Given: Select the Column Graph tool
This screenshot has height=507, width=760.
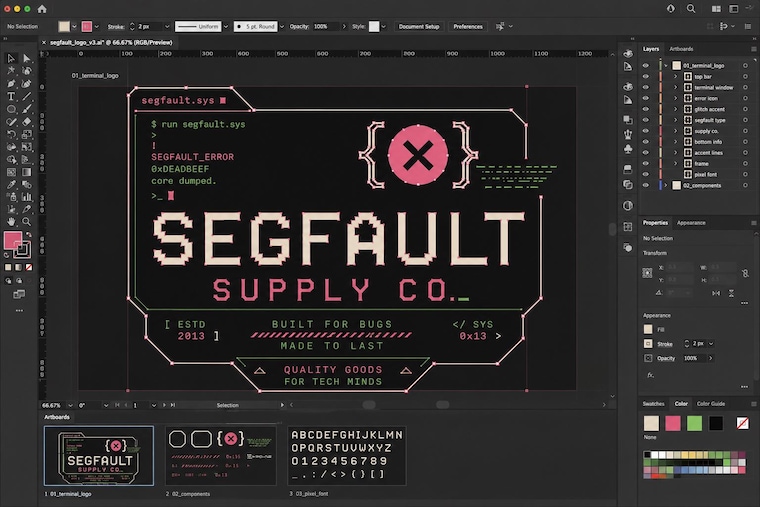Looking at the screenshot, I should click(x=27, y=197).
